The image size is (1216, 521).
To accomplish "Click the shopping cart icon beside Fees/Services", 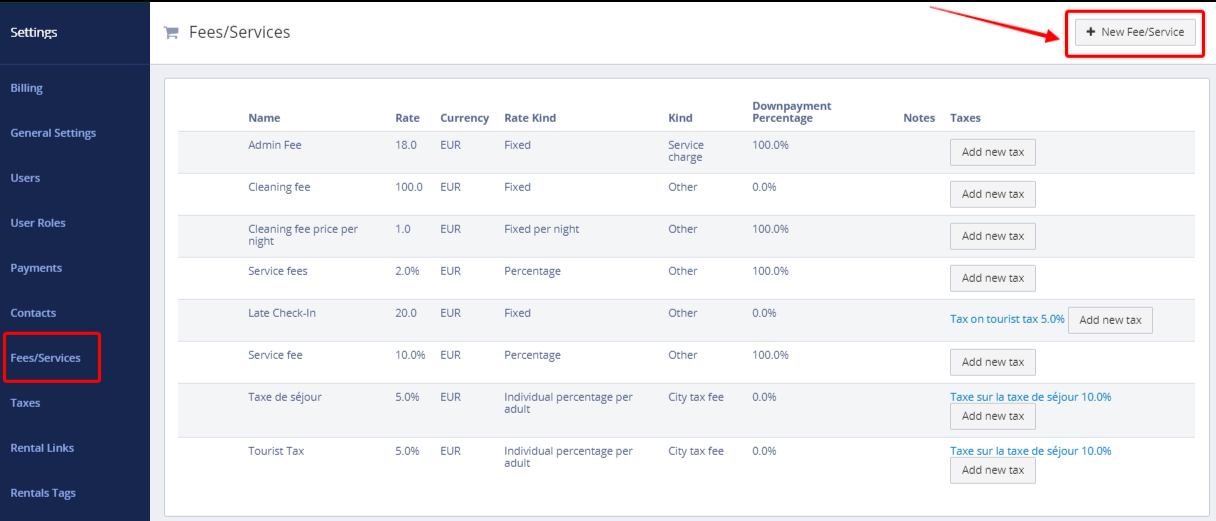I will [171, 32].
